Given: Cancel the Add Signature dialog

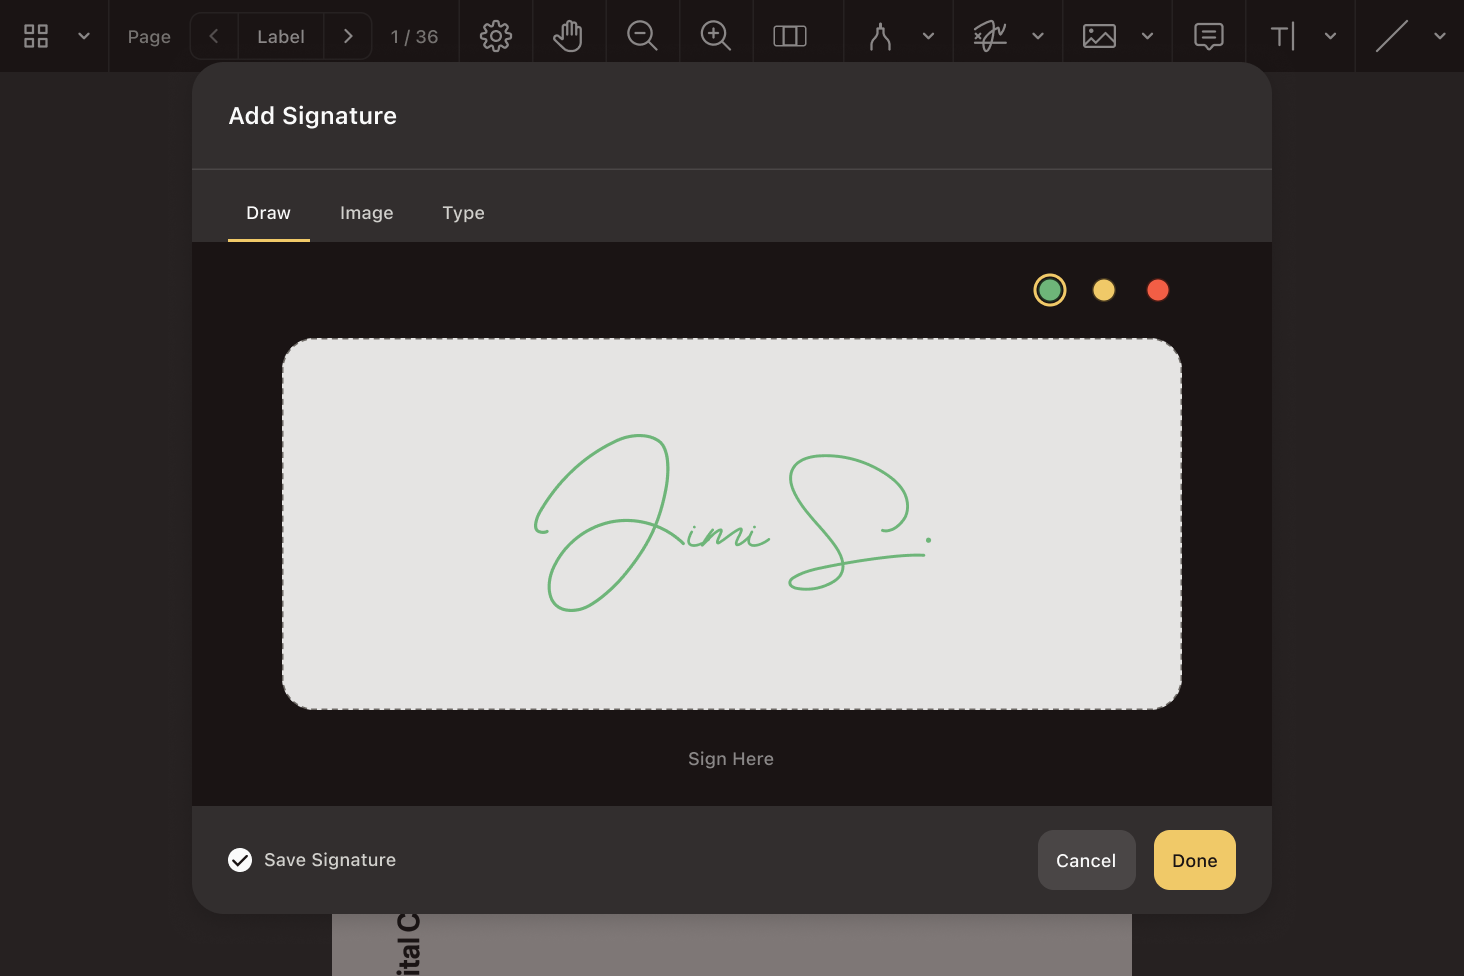Looking at the screenshot, I should pos(1086,859).
